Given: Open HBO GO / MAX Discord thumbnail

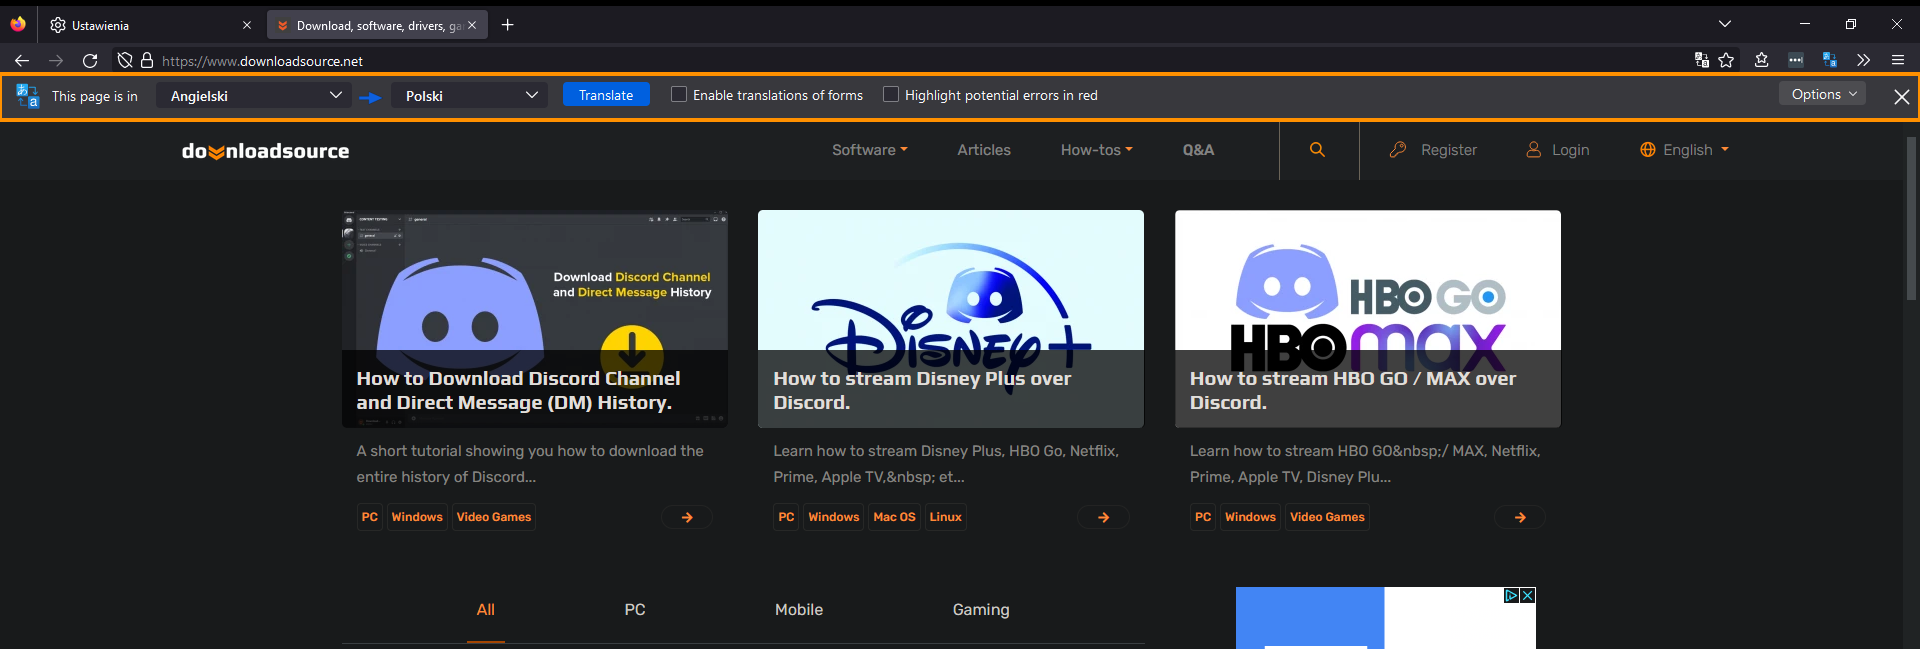Looking at the screenshot, I should [x=1368, y=319].
